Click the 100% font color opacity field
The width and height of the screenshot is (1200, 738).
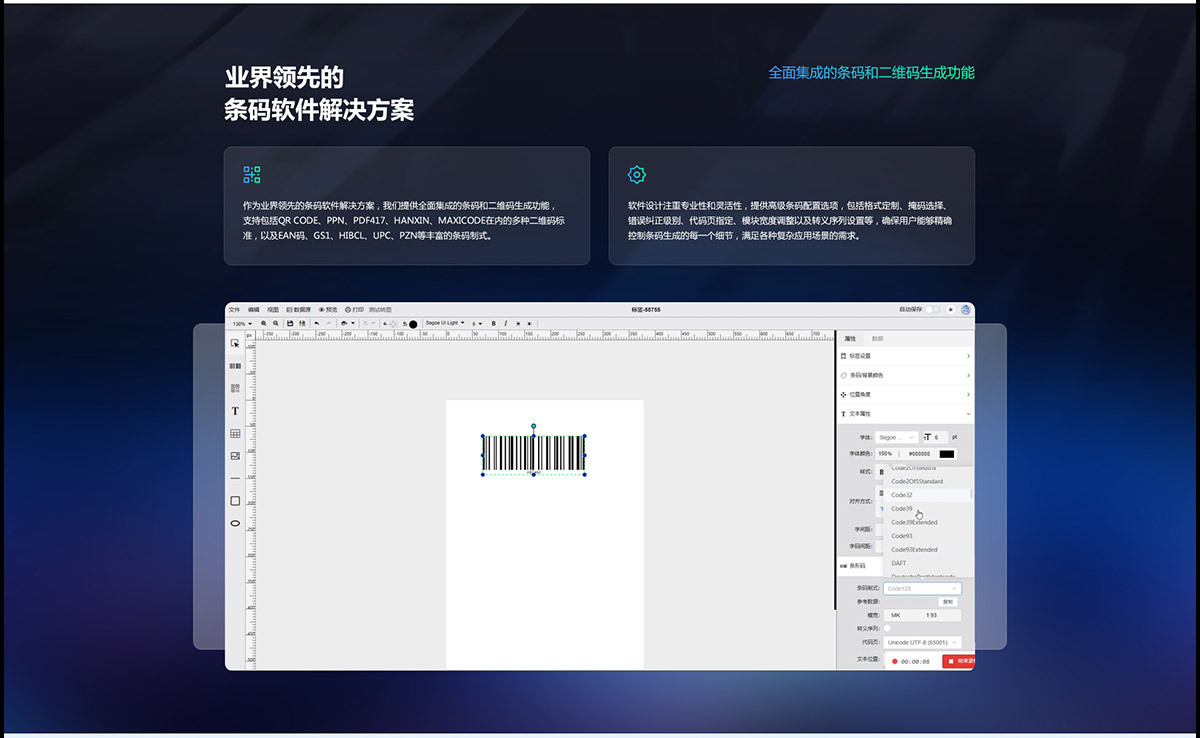click(886, 454)
